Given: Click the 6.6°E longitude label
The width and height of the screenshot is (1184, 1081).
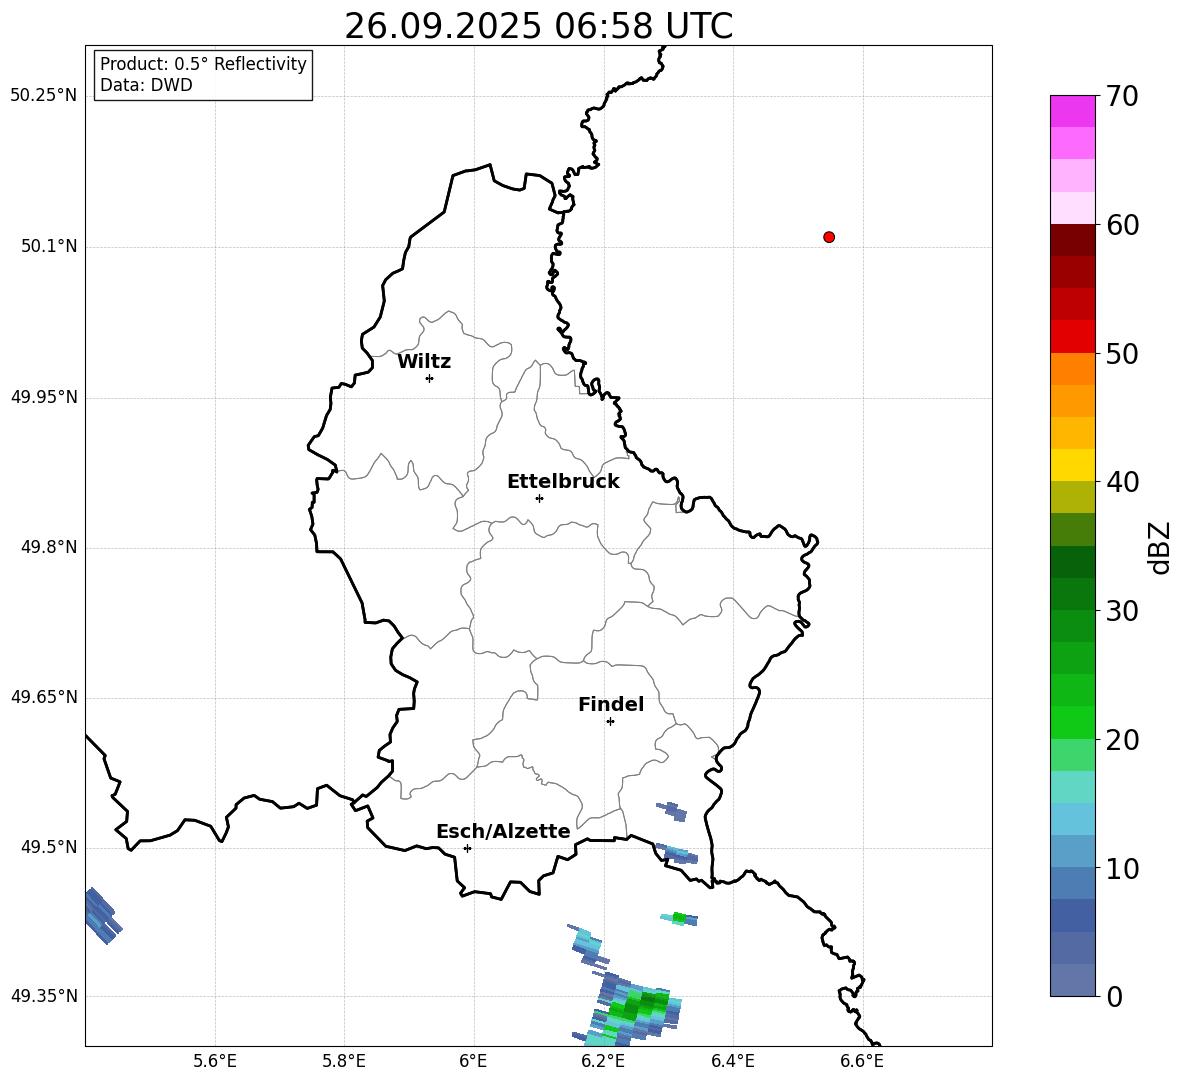Looking at the screenshot, I should coord(862,1061).
